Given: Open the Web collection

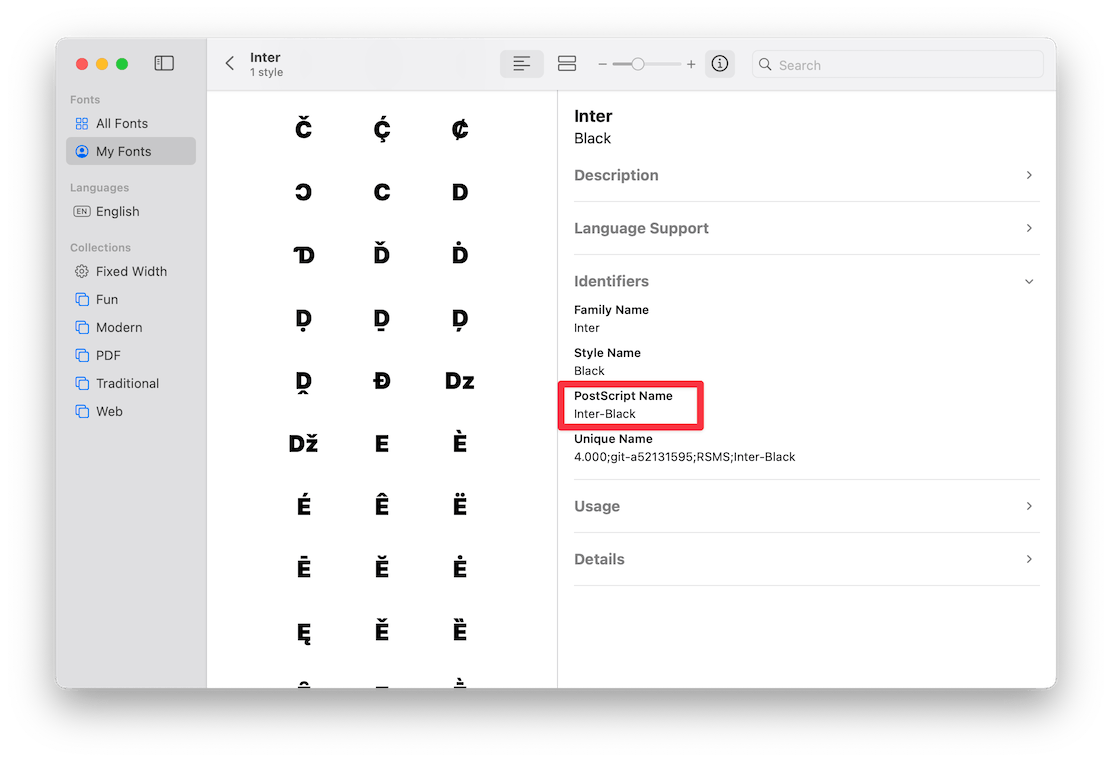Looking at the screenshot, I should [109, 411].
